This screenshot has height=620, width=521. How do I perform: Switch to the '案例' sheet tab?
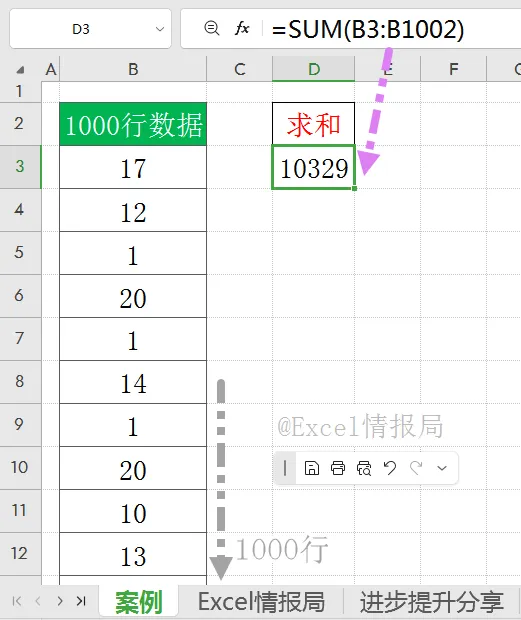(139, 602)
